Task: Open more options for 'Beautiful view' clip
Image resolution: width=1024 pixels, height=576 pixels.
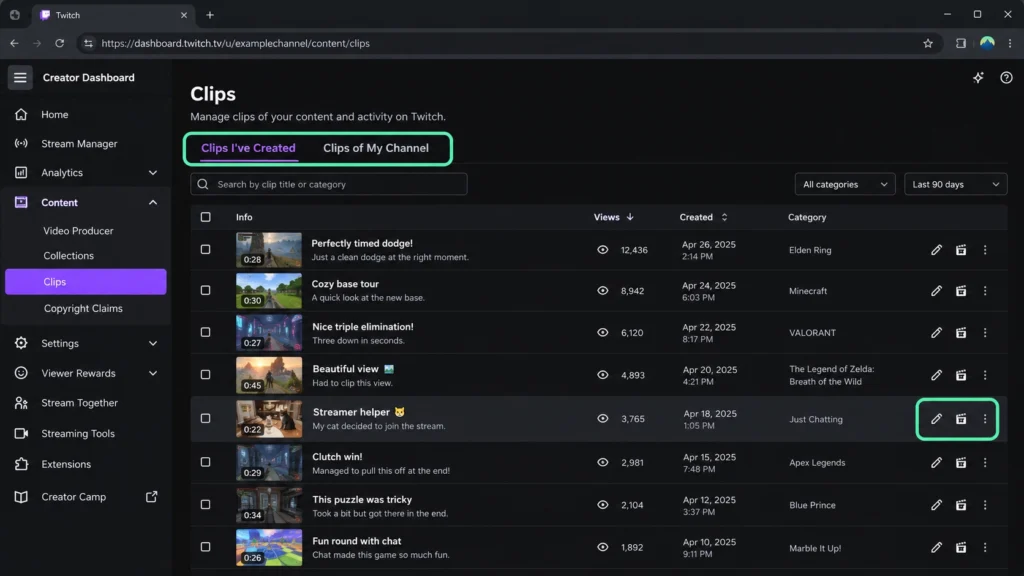Action: (985, 375)
